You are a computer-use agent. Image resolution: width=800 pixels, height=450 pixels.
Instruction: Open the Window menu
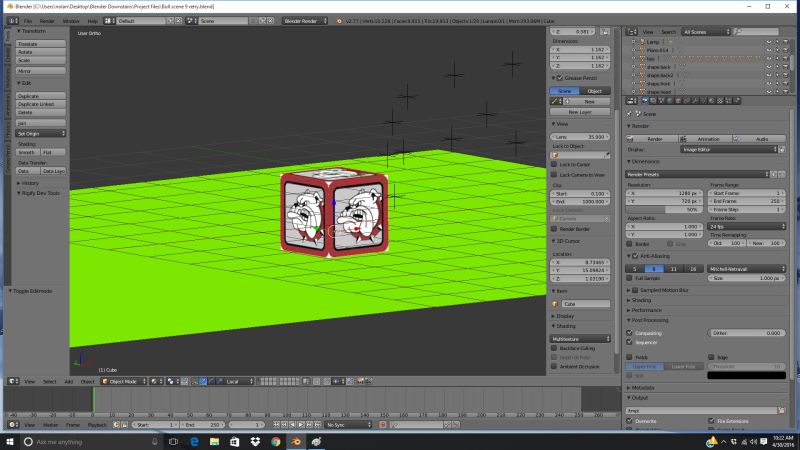(x=71, y=21)
